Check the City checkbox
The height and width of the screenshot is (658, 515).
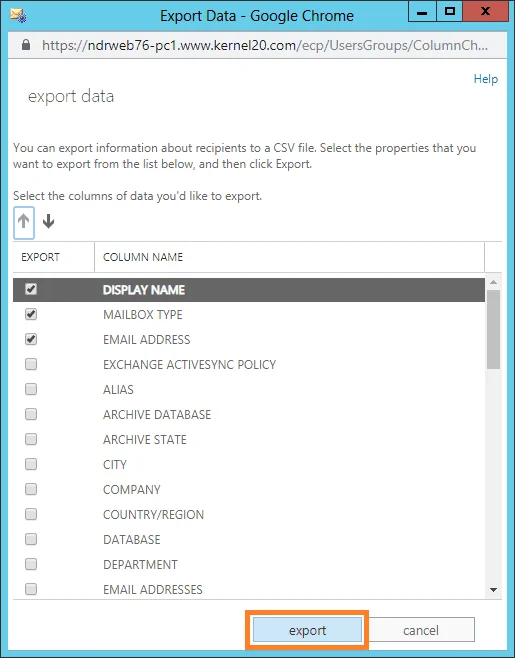tap(31, 464)
